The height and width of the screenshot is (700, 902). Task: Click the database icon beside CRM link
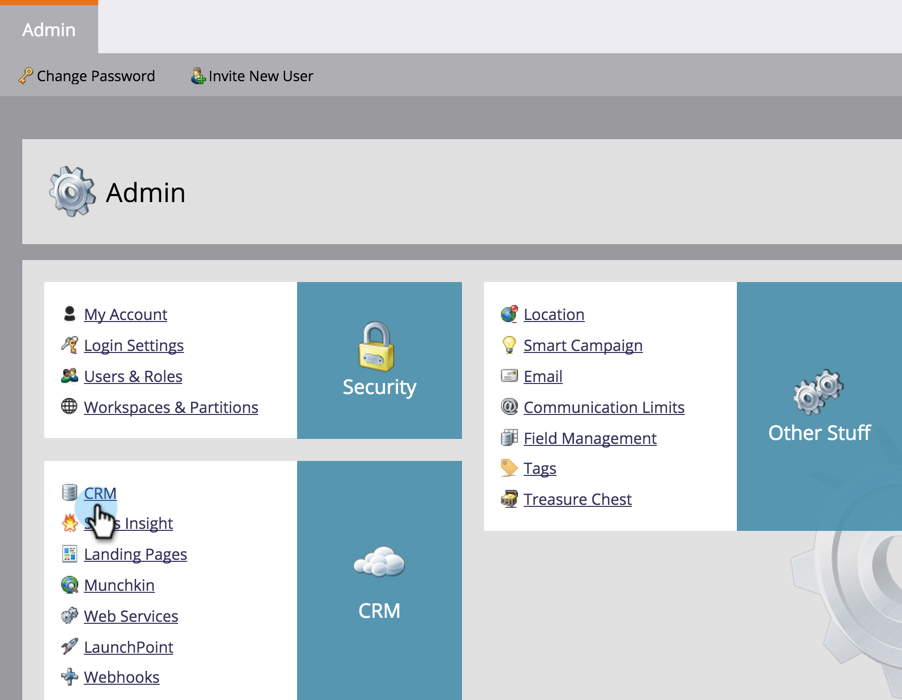tap(69, 492)
